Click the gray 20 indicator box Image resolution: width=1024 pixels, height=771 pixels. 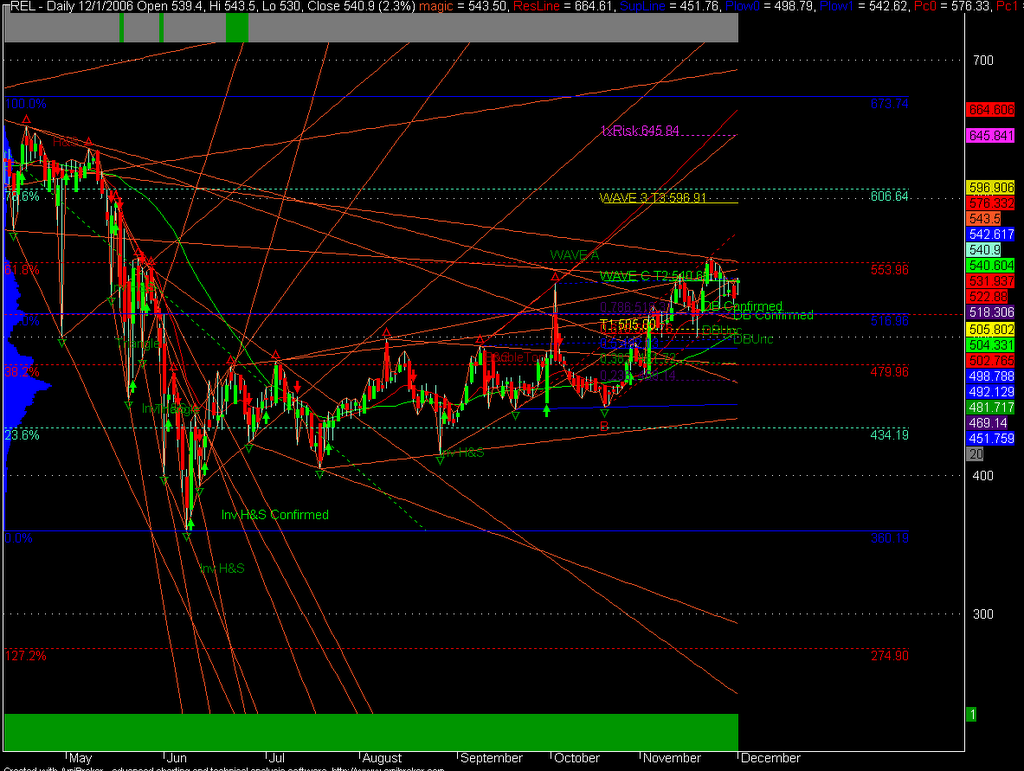[x=975, y=454]
